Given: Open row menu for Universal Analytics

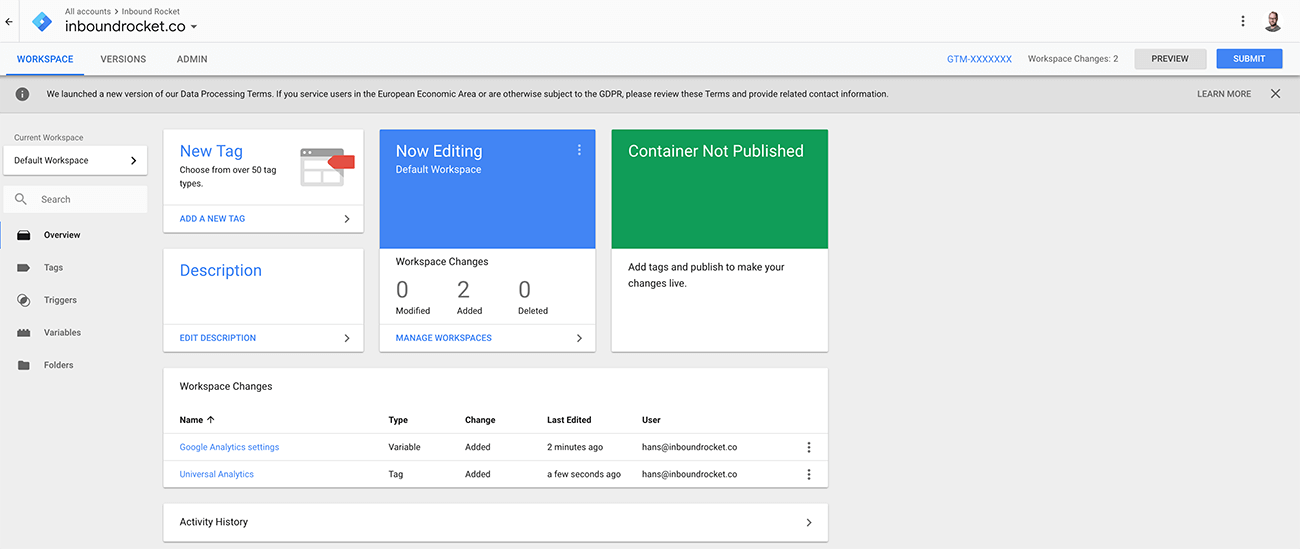Looking at the screenshot, I should 809,474.
